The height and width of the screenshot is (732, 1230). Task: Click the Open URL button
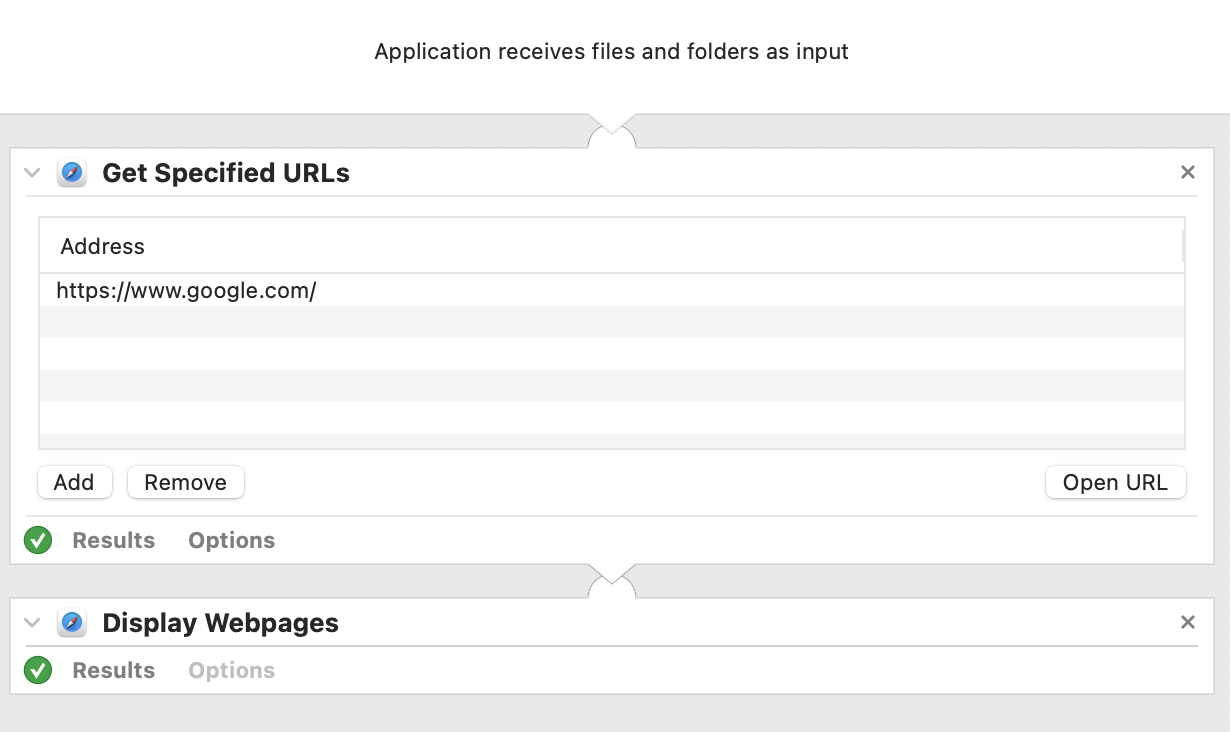[x=1115, y=482]
